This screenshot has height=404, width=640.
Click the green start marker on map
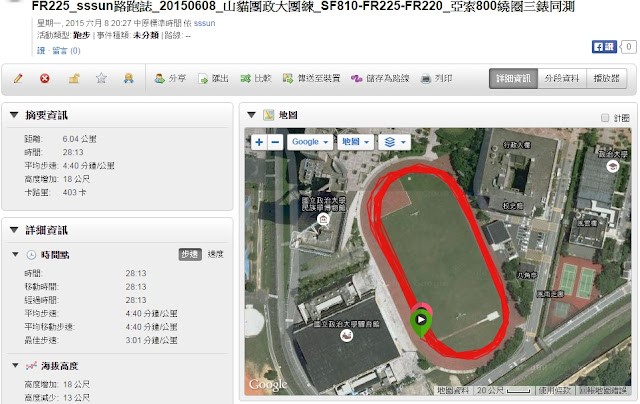(421, 322)
